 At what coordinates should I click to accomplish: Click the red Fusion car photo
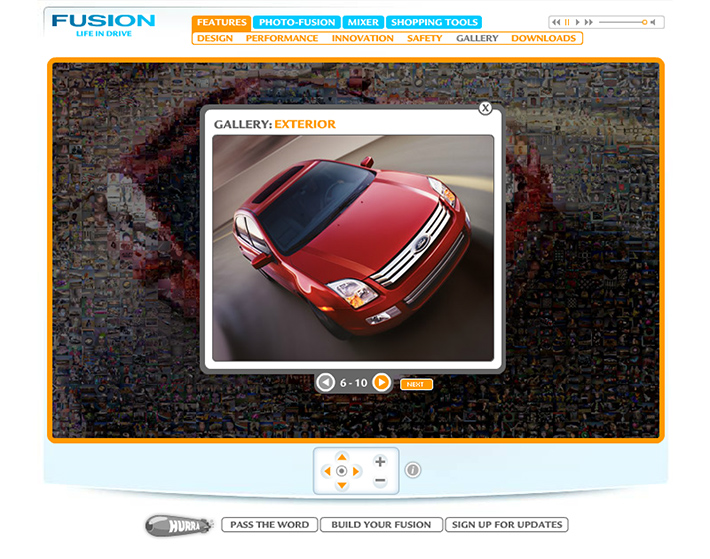[x=353, y=248]
